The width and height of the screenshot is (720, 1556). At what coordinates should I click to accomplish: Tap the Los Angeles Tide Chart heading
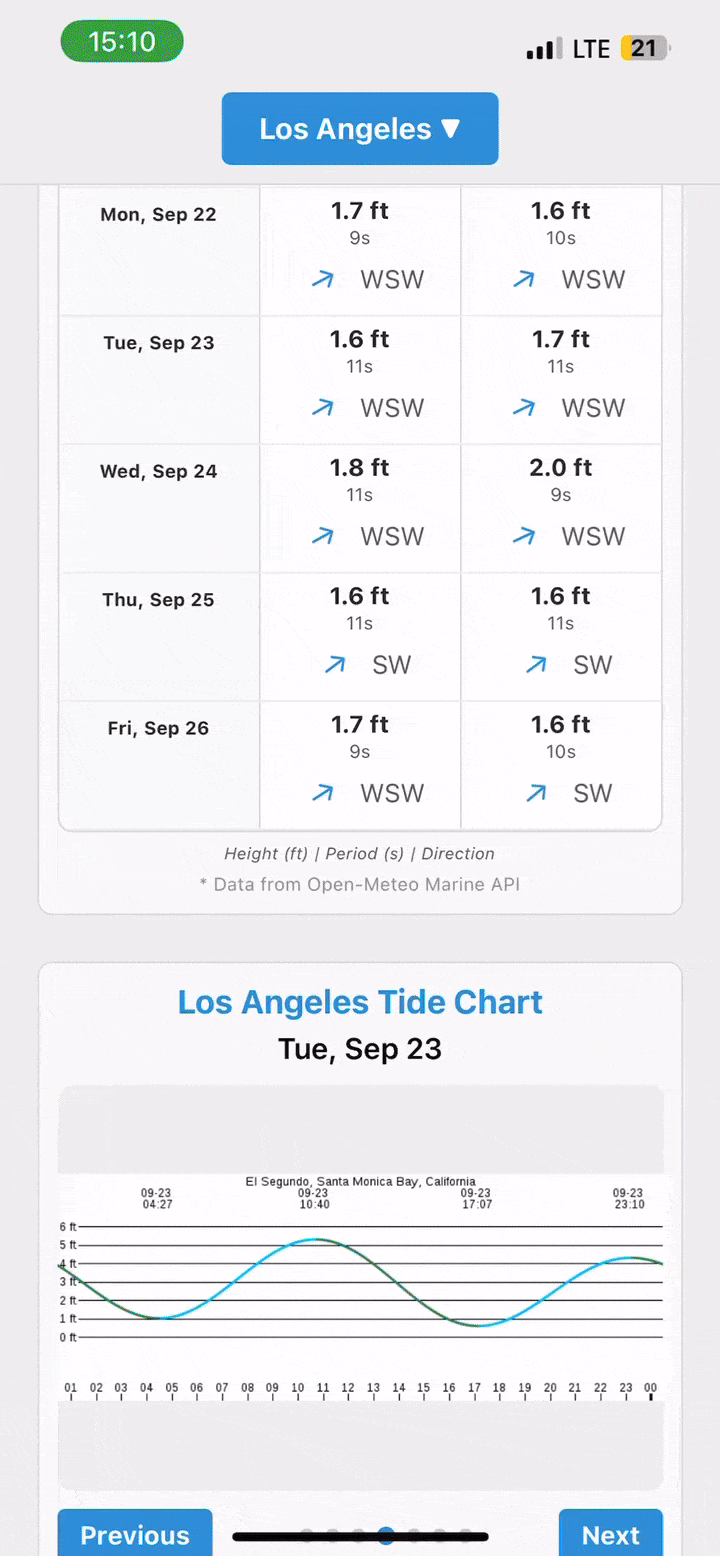click(360, 1002)
